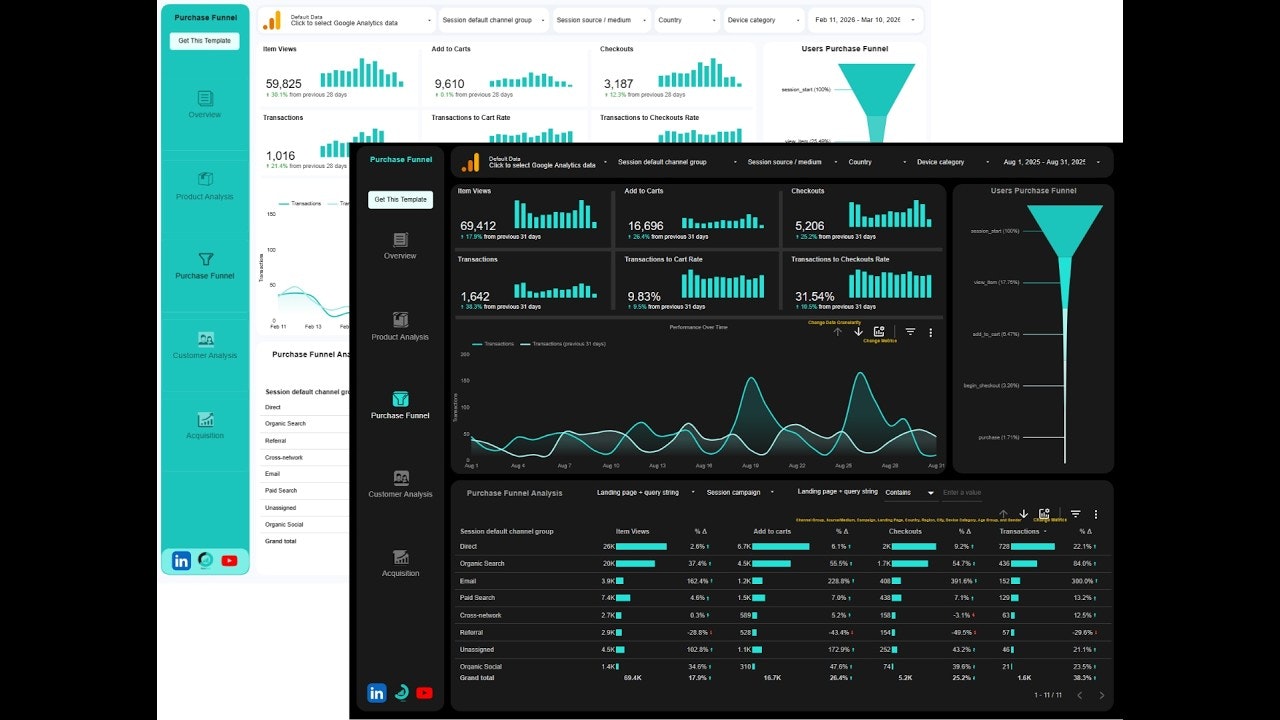Click Change Metrics icon above dark performance chart
The width and height of the screenshot is (1280, 720).
pos(879,331)
